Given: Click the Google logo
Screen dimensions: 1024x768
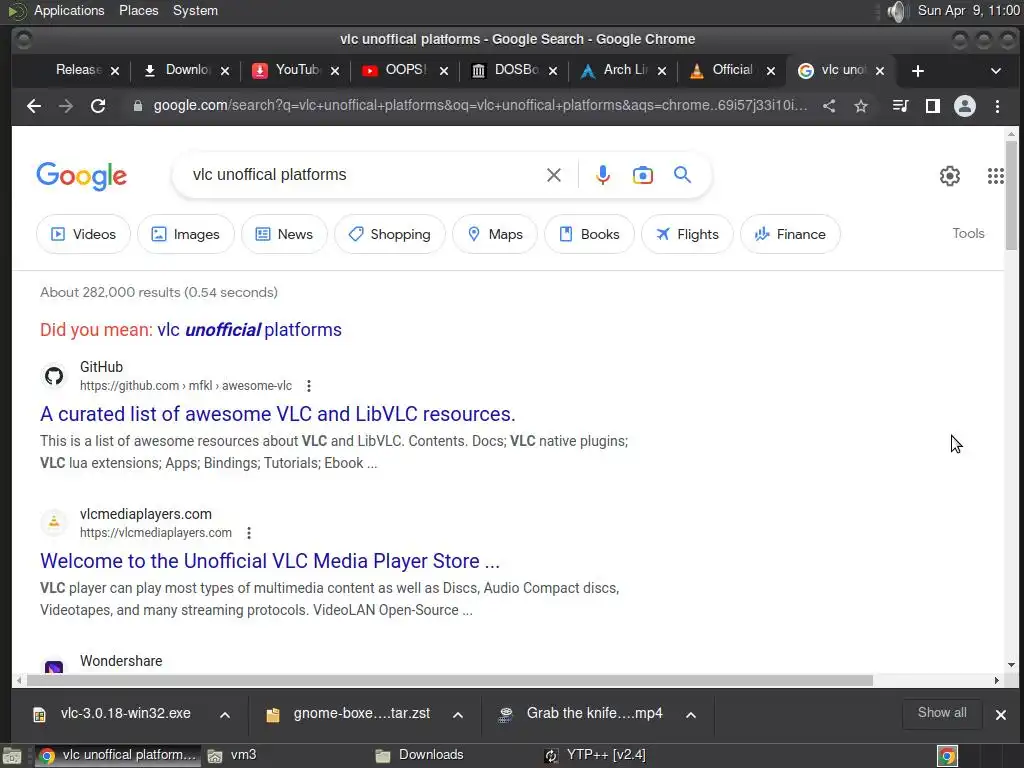Looking at the screenshot, I should (82, 176).
